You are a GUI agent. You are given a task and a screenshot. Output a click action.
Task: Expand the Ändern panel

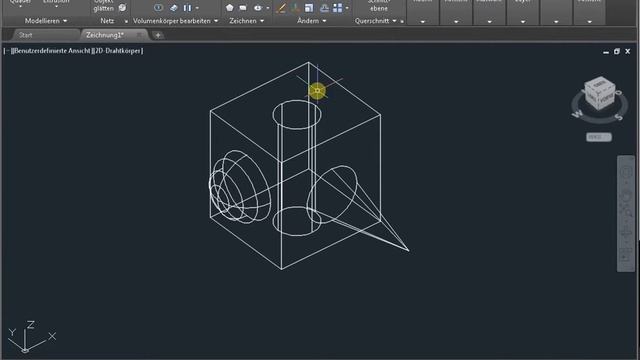[x=312, y=21]
